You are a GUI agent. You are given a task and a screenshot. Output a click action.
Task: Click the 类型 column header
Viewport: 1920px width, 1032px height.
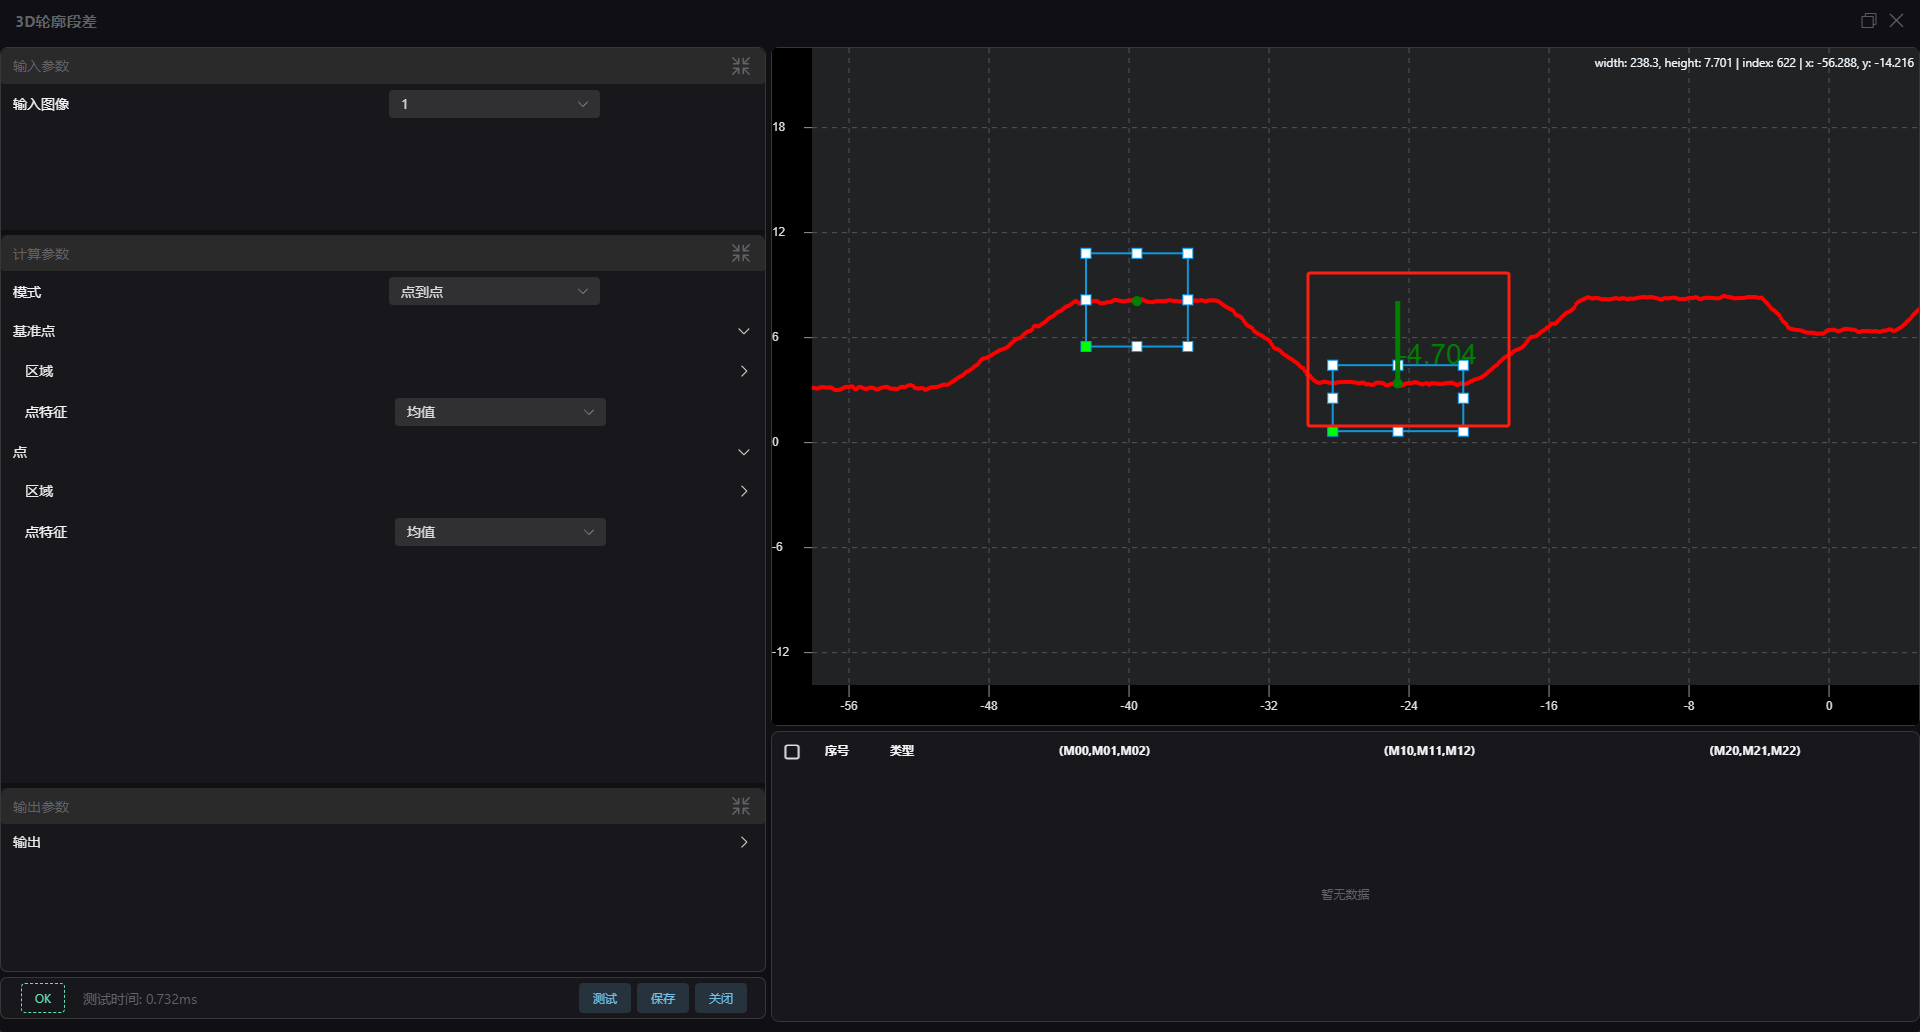tap(902, 751)
